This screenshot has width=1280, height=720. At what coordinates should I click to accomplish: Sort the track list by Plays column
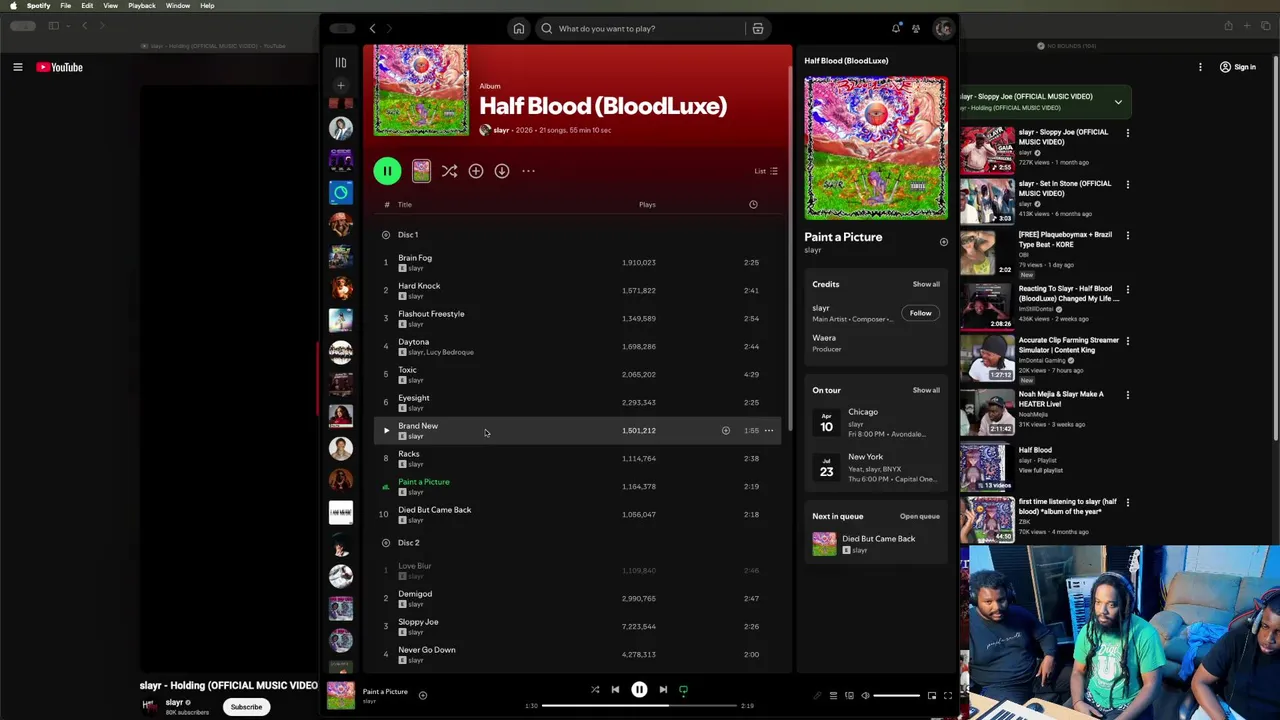(647, 205)
